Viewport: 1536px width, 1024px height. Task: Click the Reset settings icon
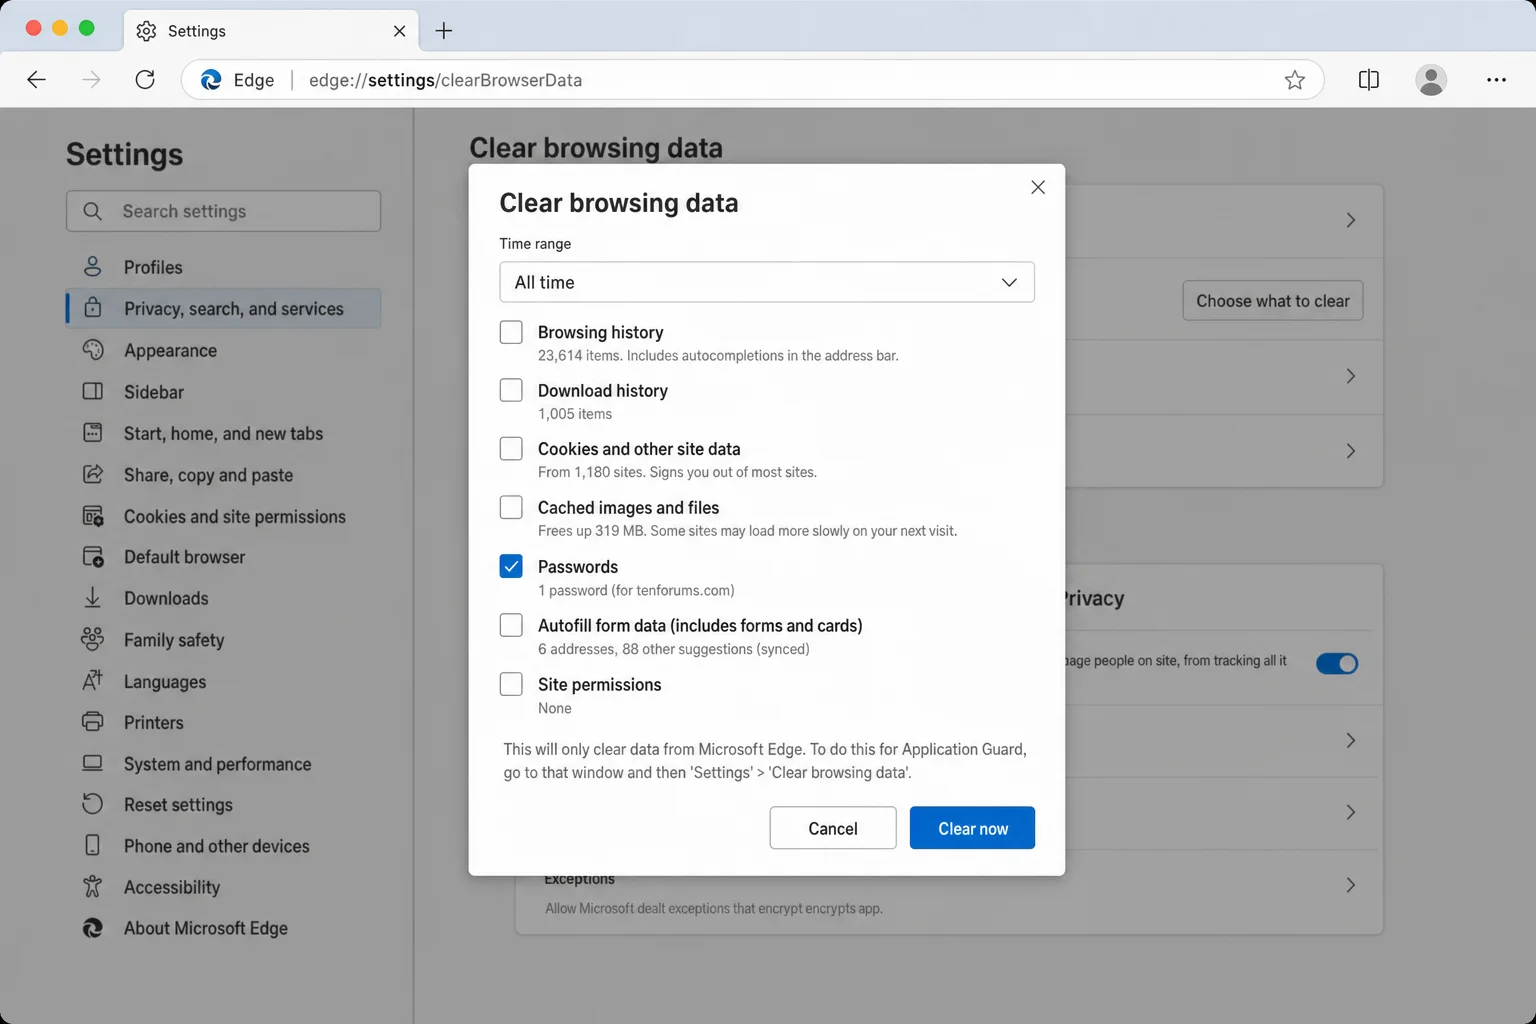click(x=93, y=804)
